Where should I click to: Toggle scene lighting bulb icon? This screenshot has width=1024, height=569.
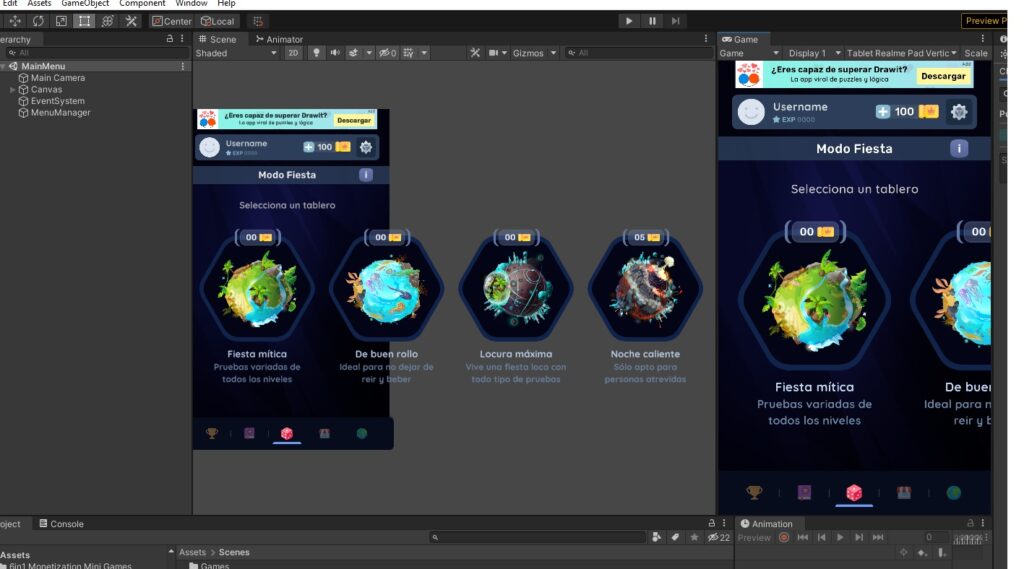pos(317,53)
